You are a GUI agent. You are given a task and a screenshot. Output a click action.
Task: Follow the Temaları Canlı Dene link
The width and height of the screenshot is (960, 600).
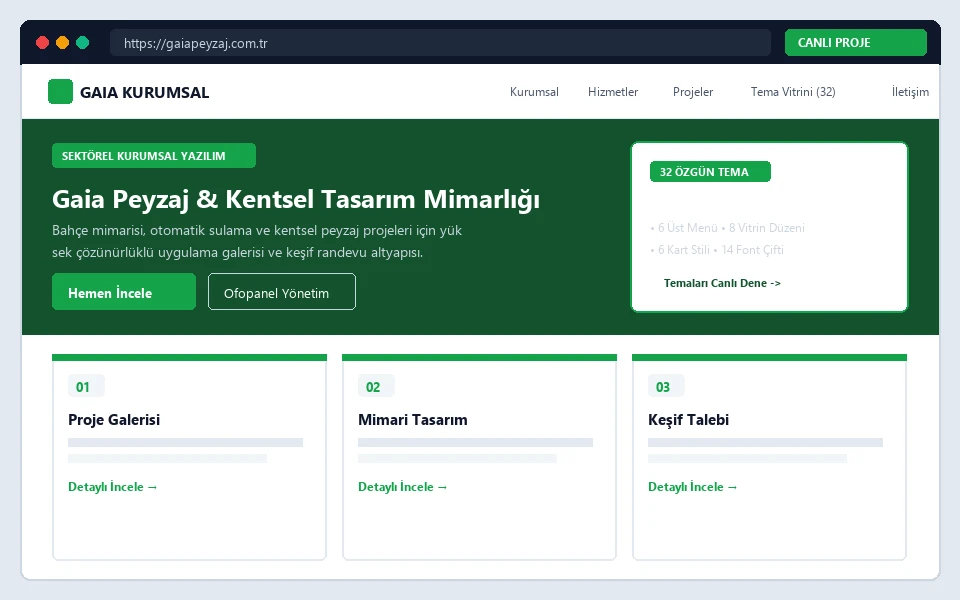[x=722, y=283]
